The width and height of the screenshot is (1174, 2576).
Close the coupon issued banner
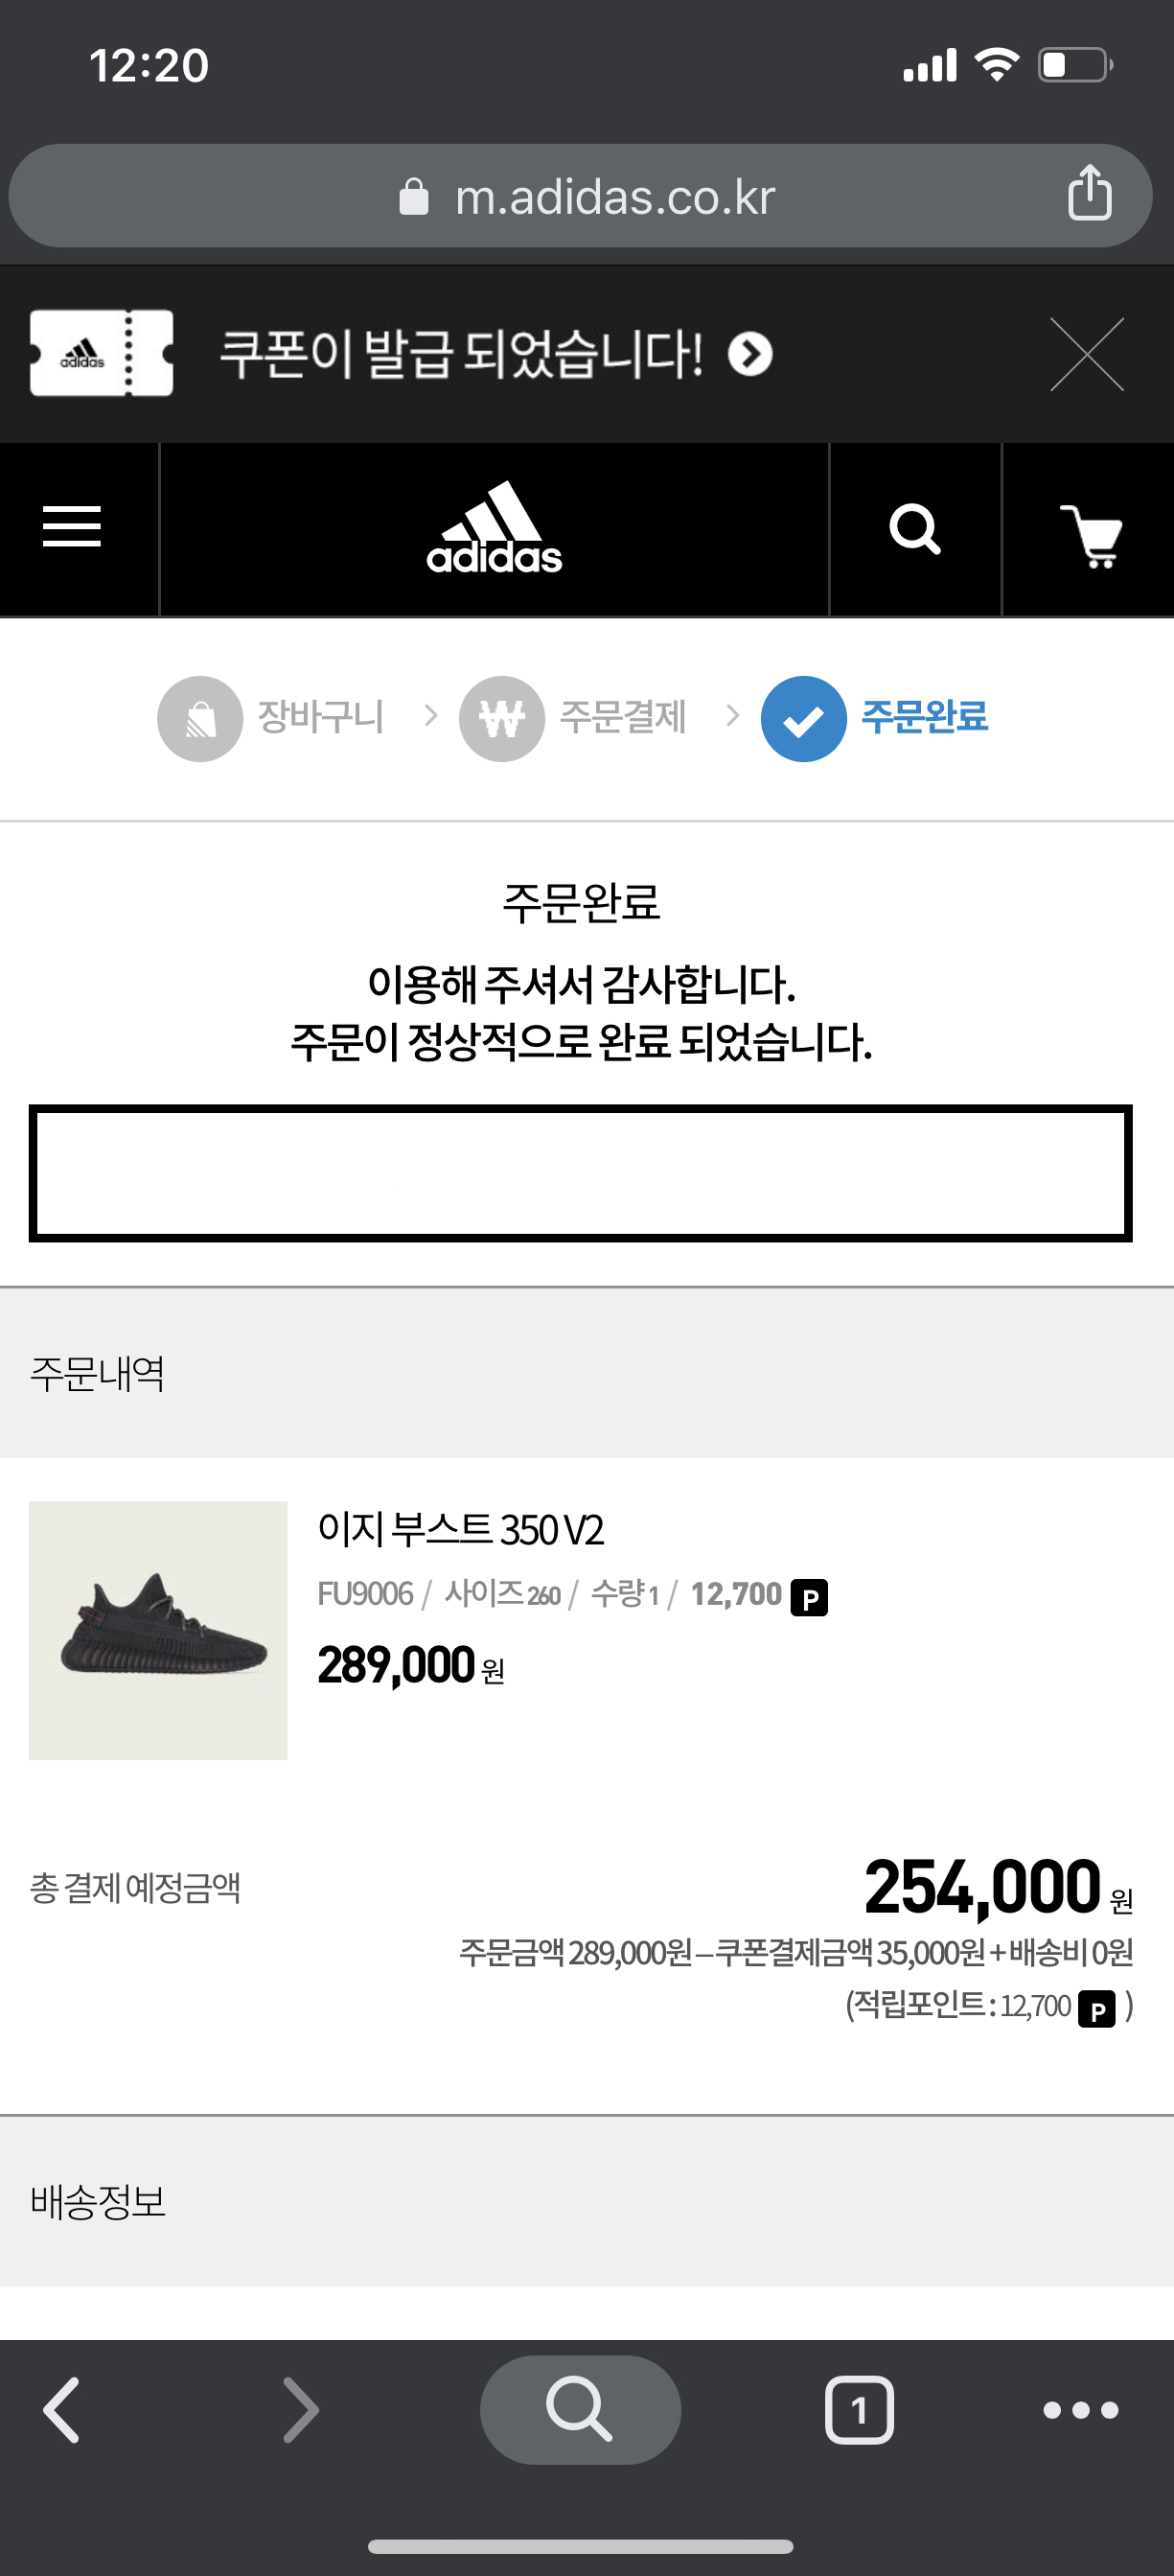click(x=1087, y=354)
